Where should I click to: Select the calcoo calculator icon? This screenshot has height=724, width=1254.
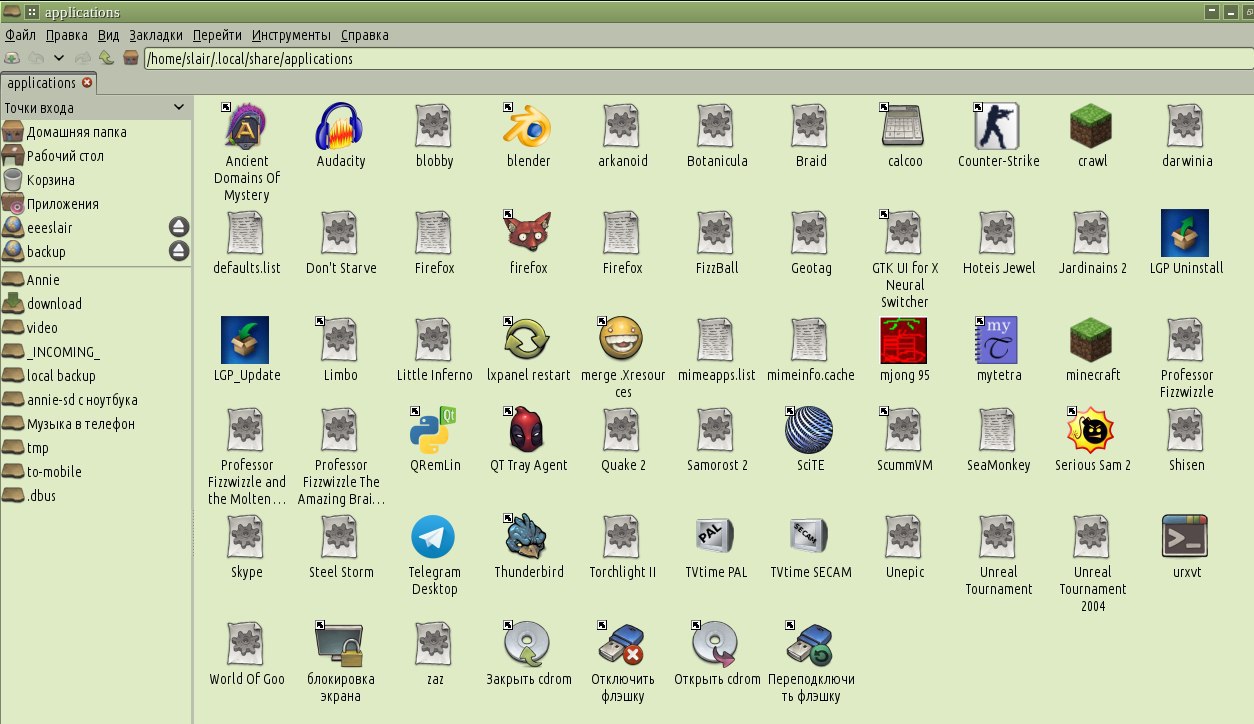tap(904, 126)
